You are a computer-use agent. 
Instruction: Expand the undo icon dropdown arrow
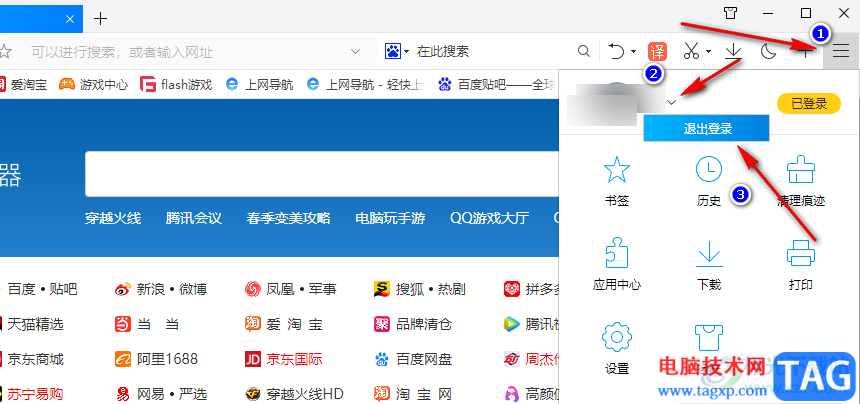[x=633, y=52]
